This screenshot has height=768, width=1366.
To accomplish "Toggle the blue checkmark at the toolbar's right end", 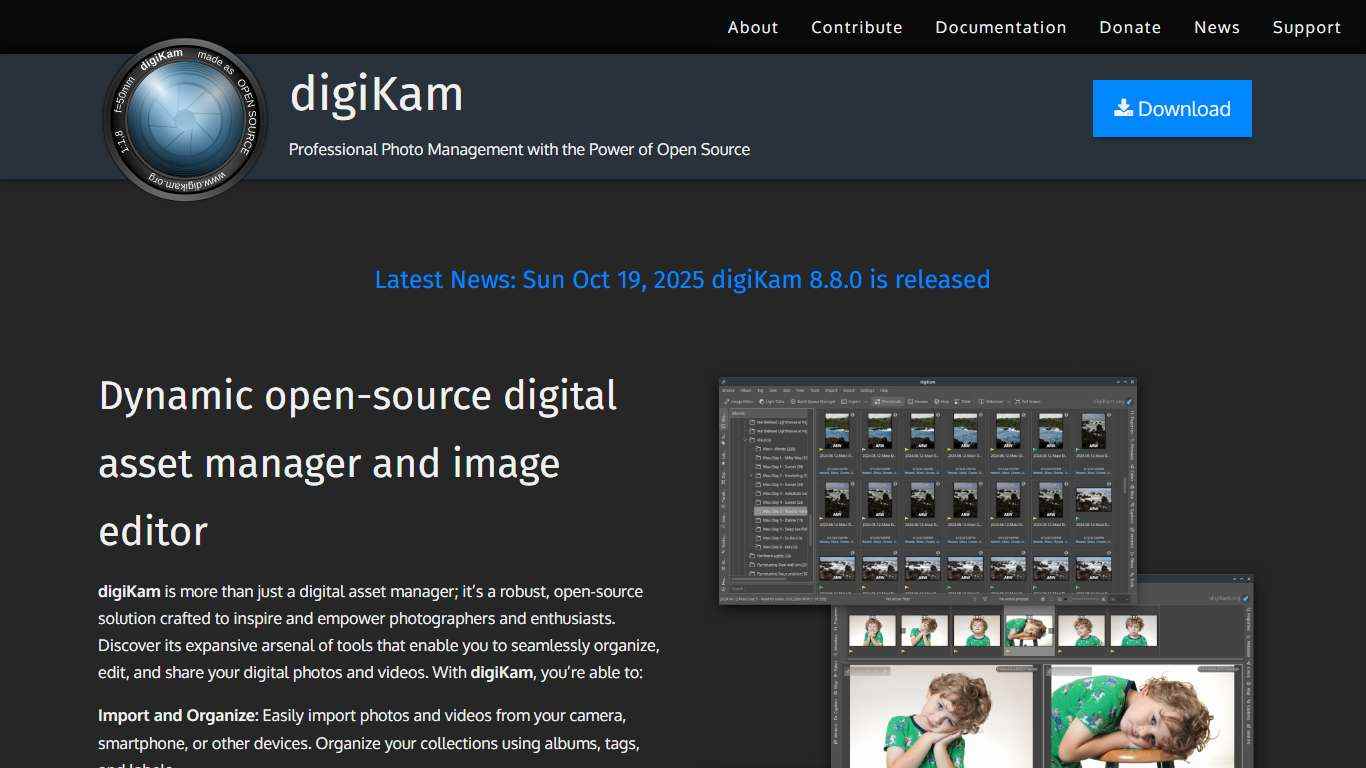I will [1128, 401].
